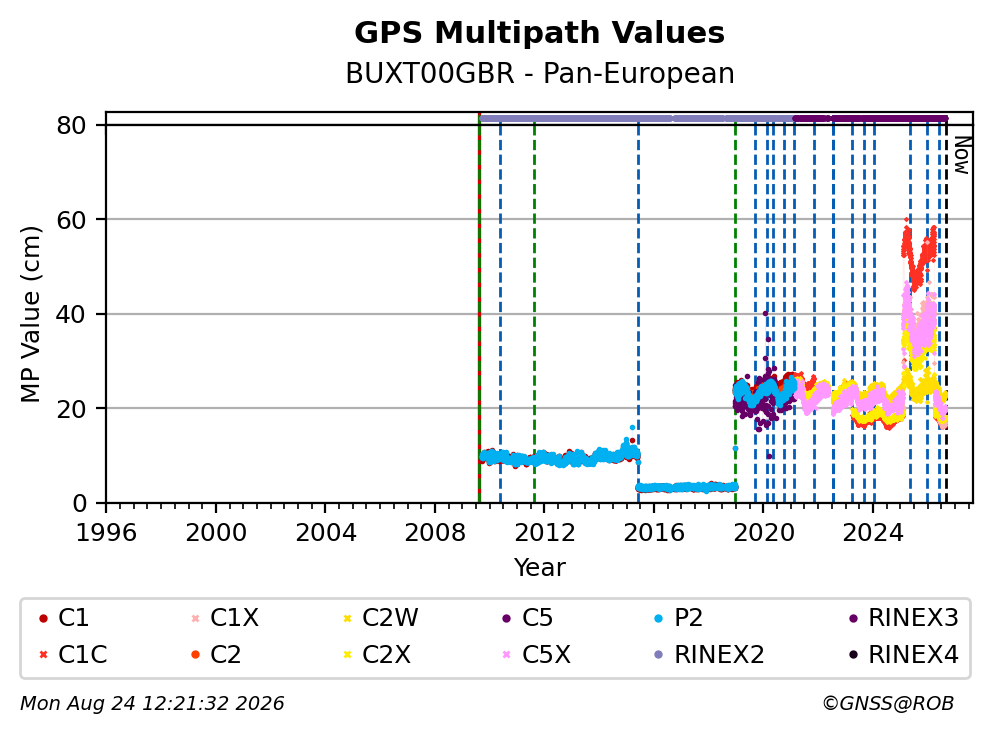Click the red C1C data peak near 60 cm
This screenshot has width=992, height=734.
pyautogui.click(x=907, y=221)
